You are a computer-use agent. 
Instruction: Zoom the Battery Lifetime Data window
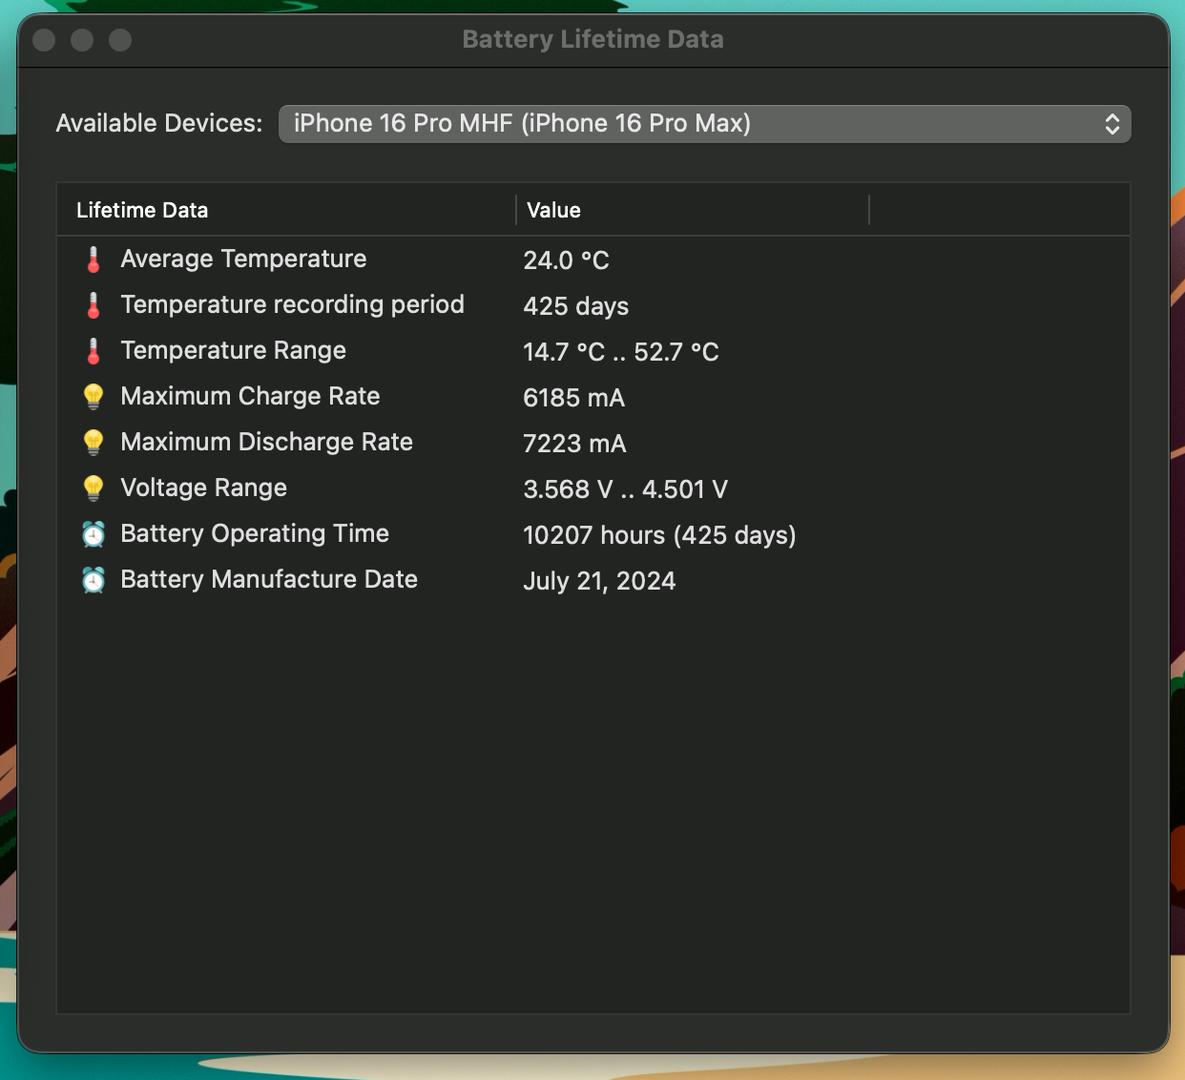coord(120,40)
